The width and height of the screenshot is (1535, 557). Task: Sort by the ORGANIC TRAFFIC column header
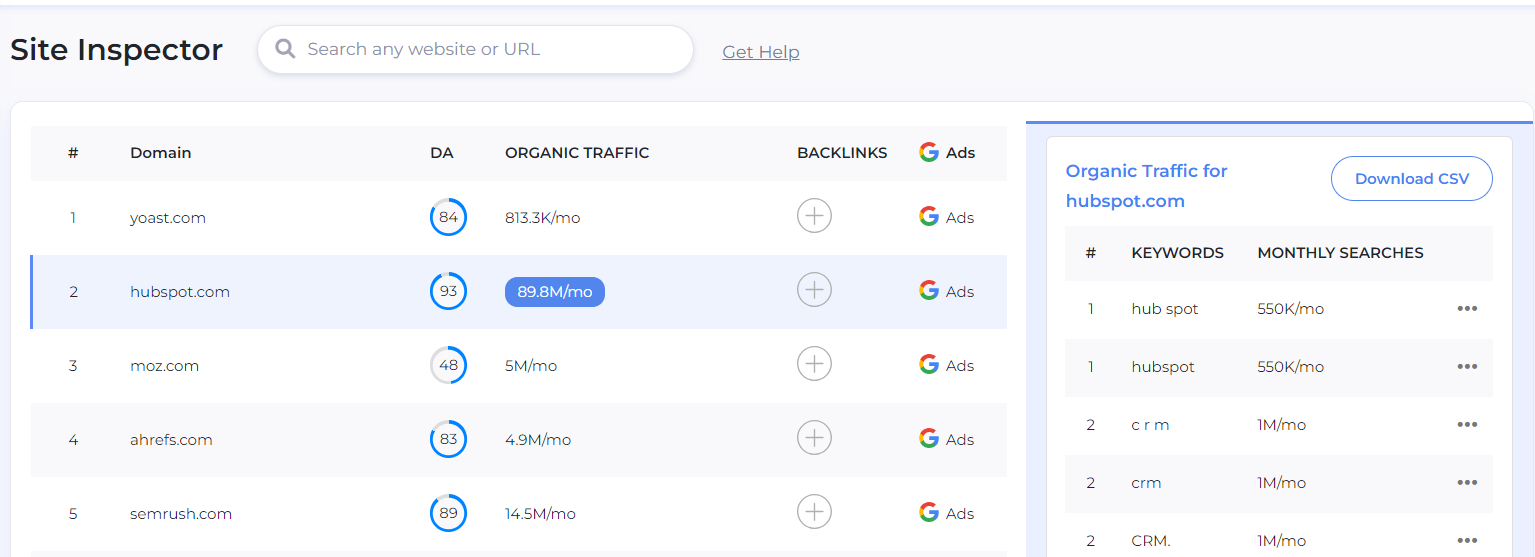(577, 153)
